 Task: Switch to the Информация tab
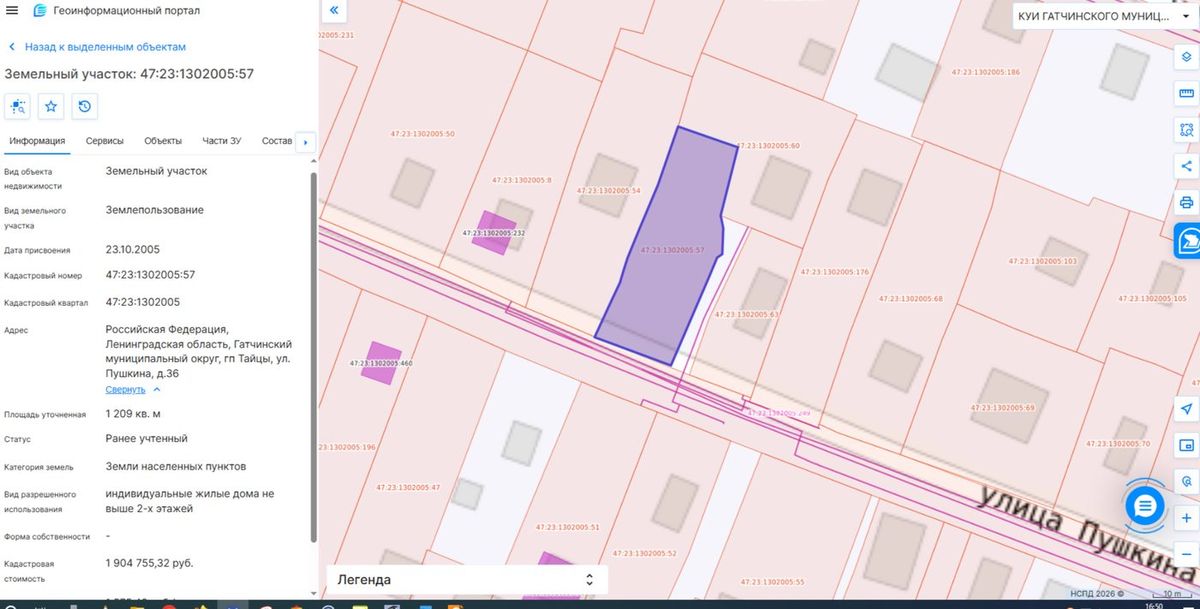[37, 141]
